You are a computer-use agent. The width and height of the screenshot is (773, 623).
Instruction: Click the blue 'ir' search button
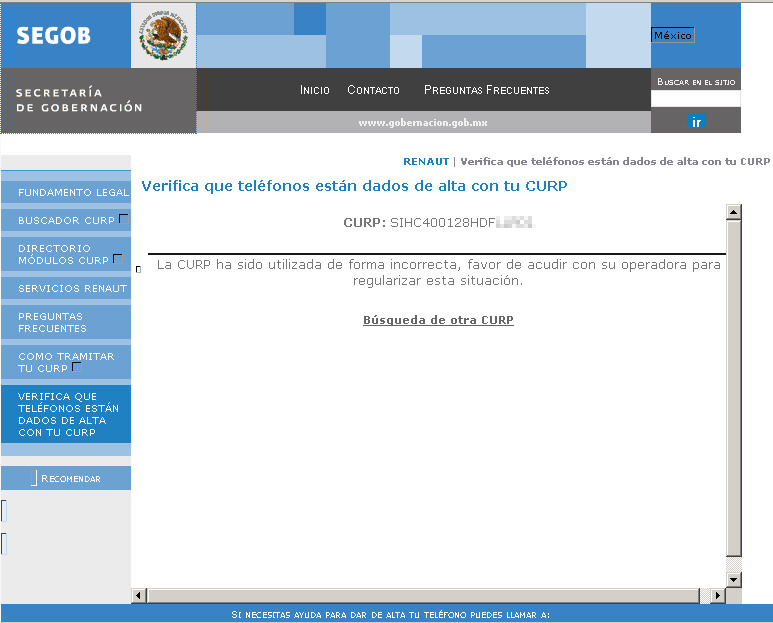[x=696, y=121]
